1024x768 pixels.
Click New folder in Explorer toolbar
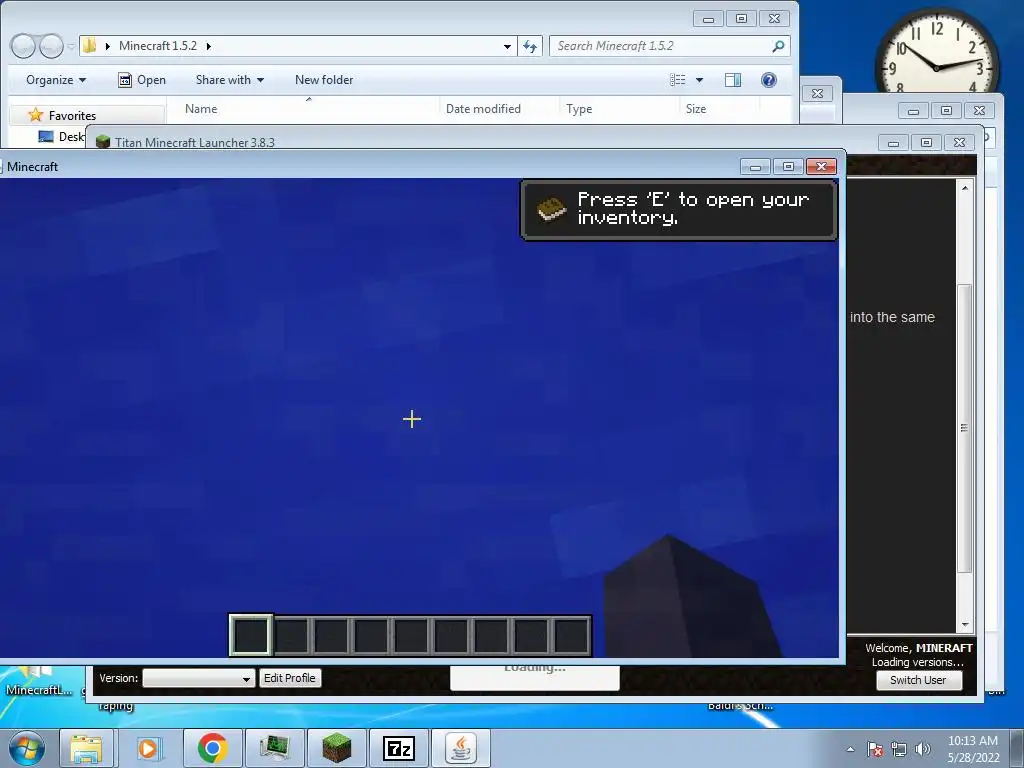[x=324, y=80]
